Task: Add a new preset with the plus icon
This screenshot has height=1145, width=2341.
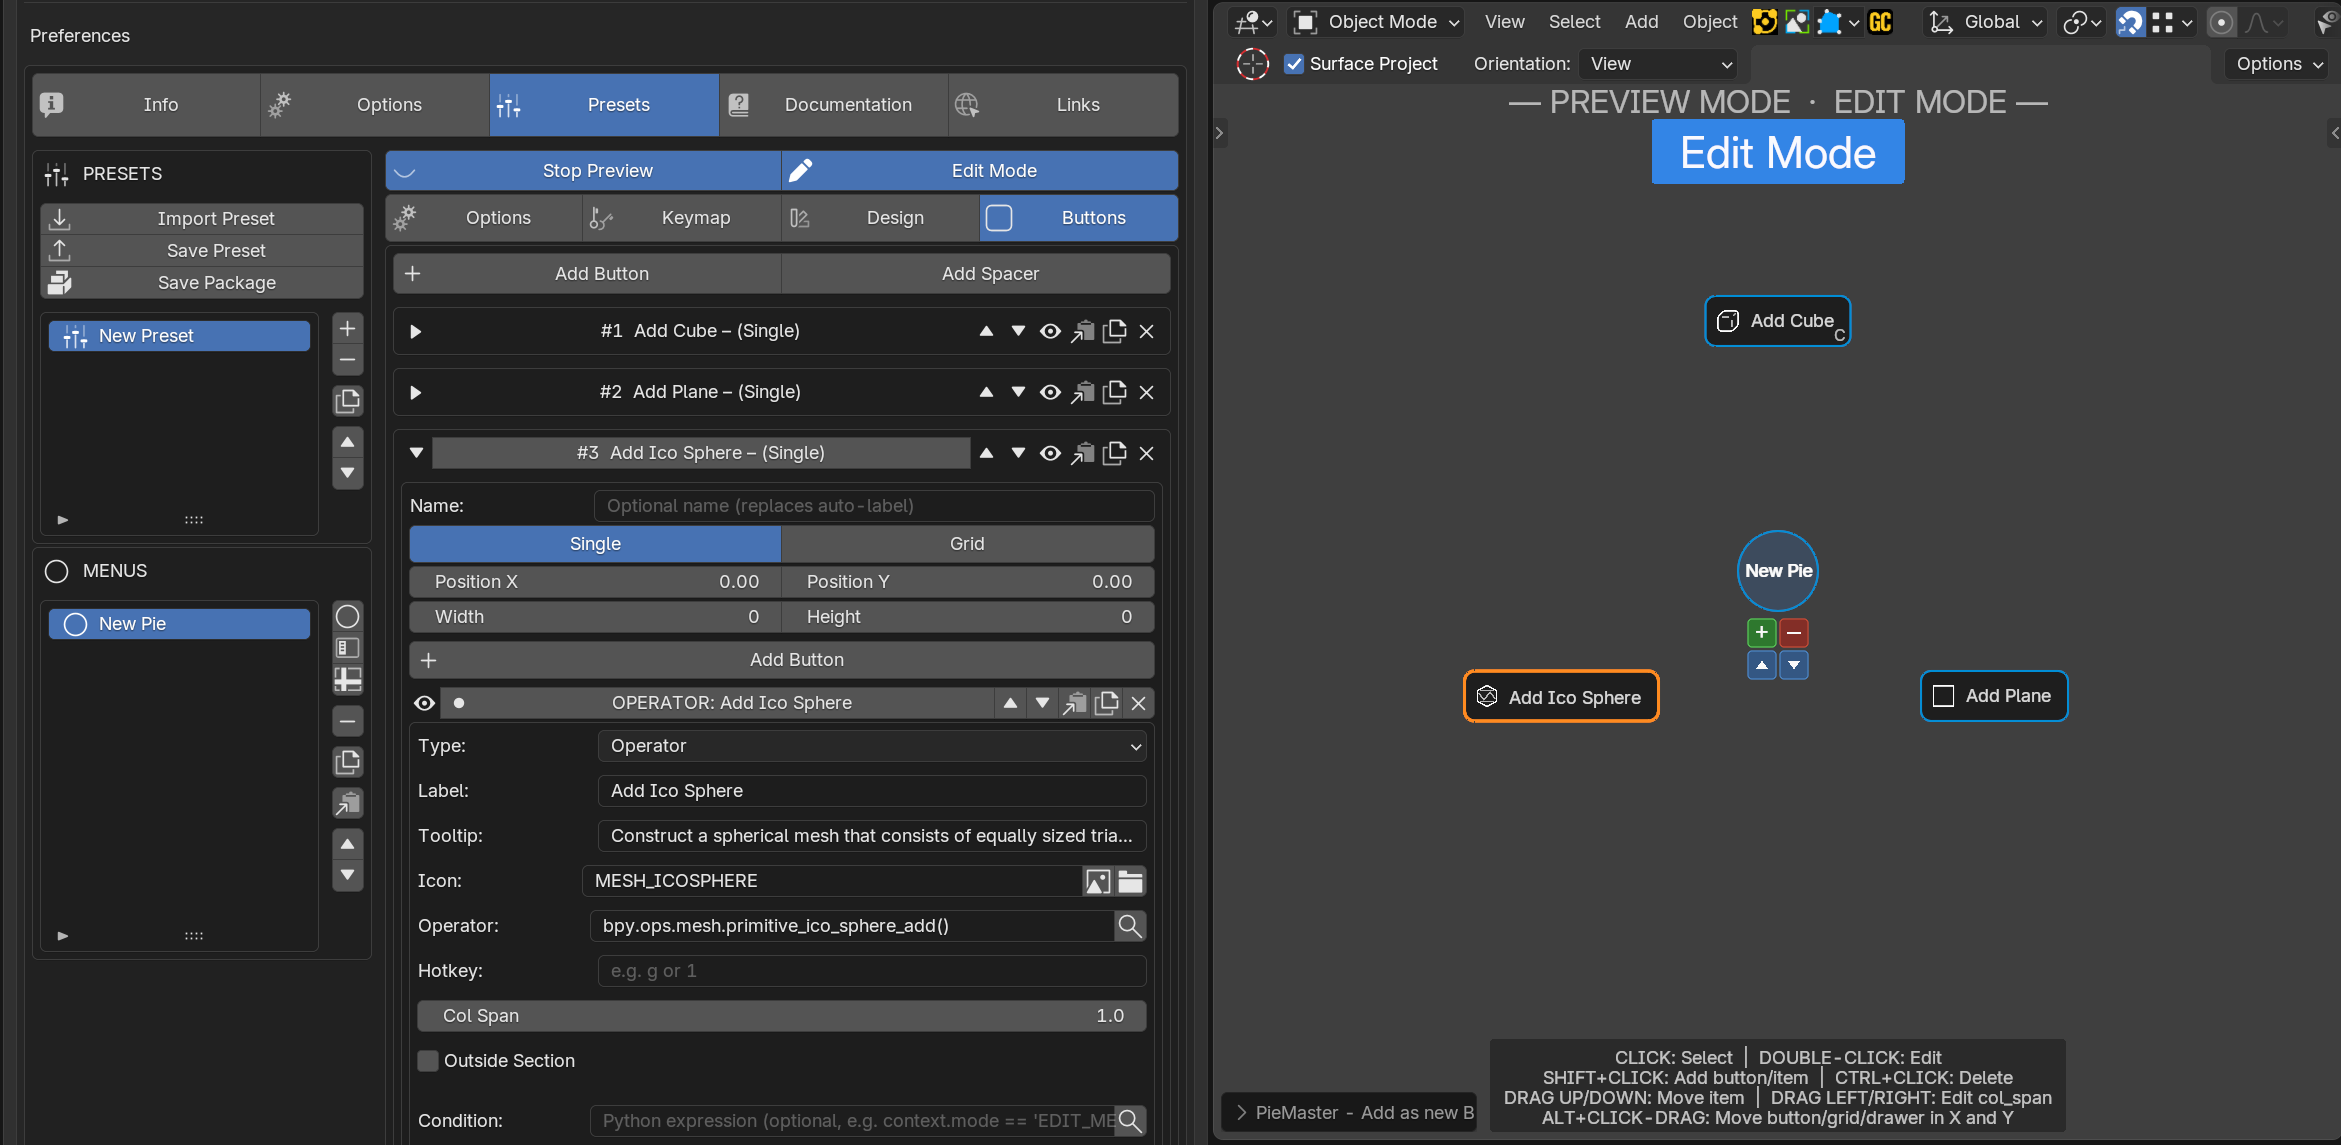Action: pos(347,328)
